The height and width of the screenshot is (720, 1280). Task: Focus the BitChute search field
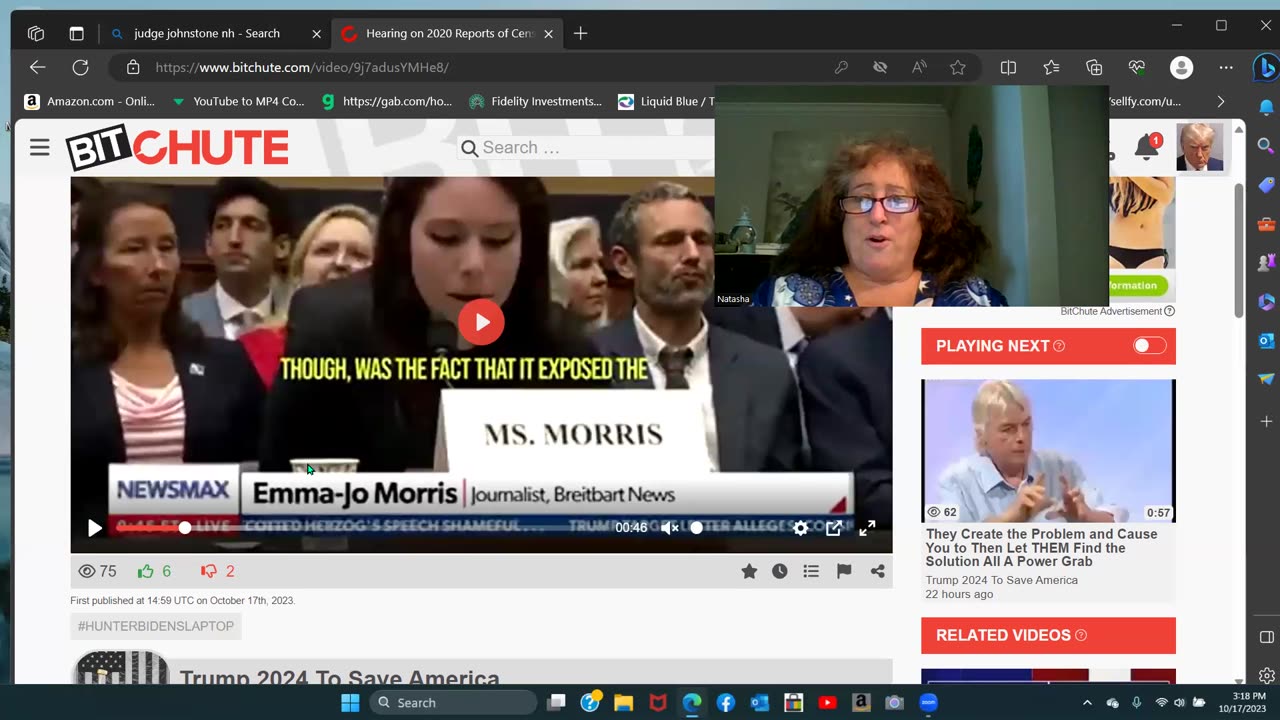(586, 148)
